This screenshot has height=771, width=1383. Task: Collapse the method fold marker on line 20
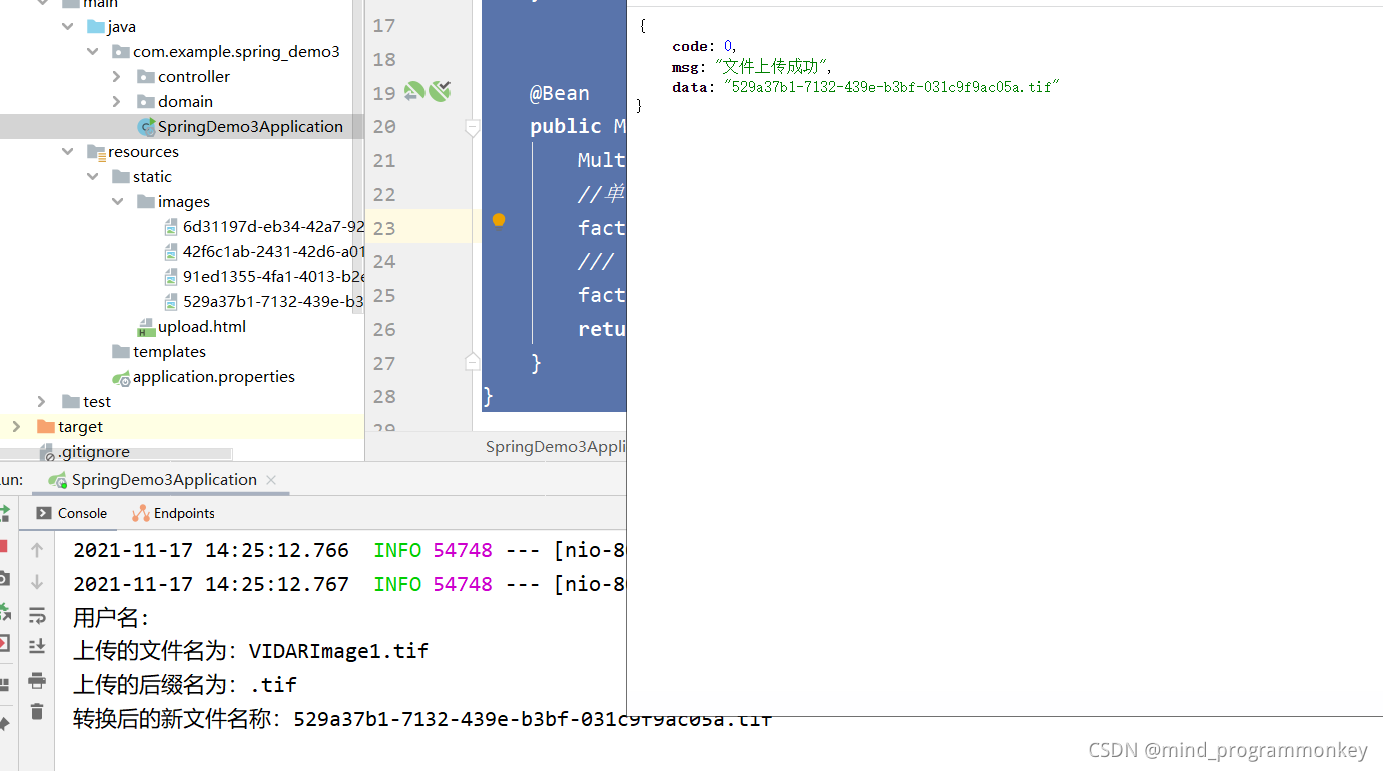click(x=473, y=127)
